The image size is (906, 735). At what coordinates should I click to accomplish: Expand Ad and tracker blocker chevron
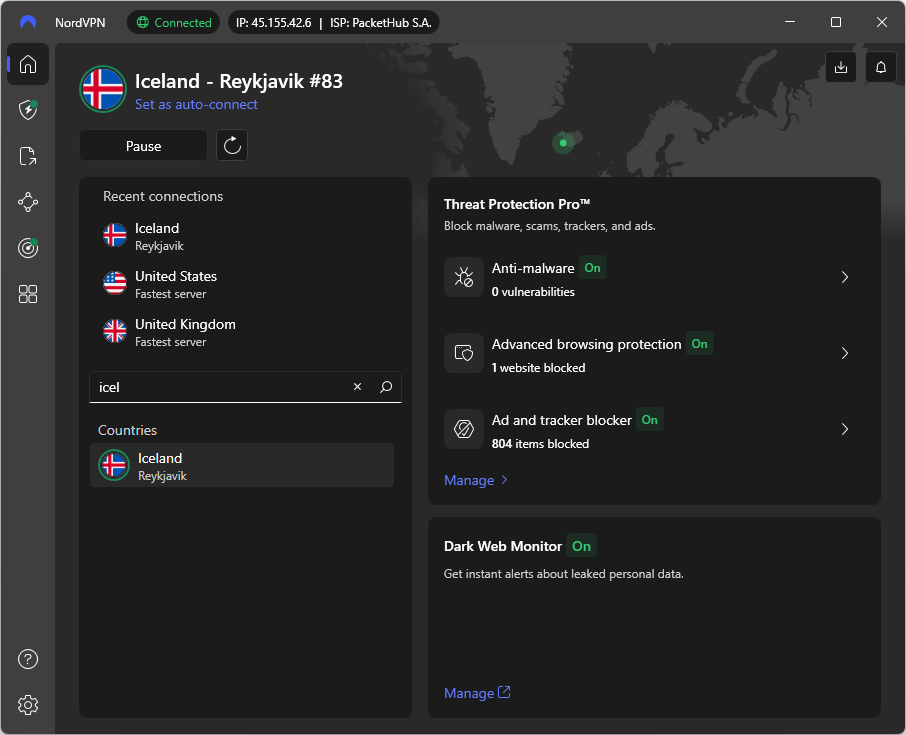click(x=845, y=429)
